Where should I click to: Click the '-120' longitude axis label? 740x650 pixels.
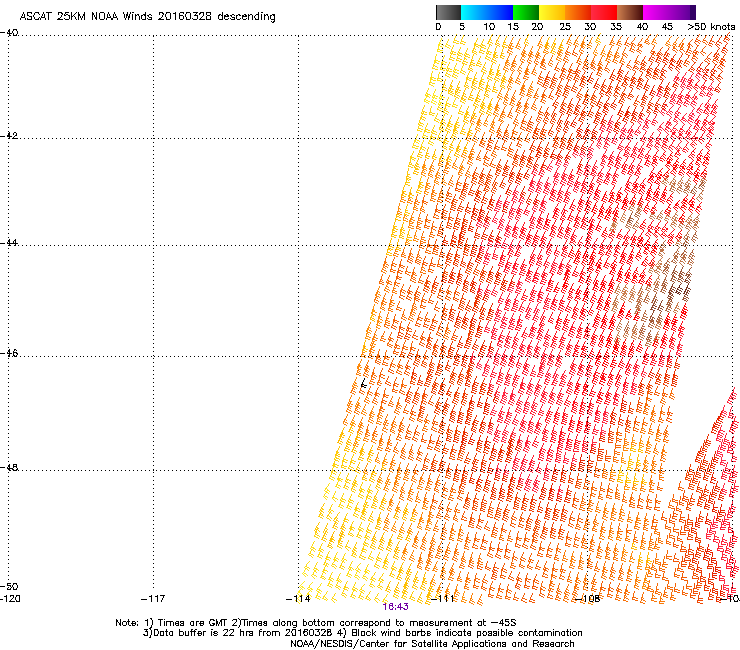point(10,599)
